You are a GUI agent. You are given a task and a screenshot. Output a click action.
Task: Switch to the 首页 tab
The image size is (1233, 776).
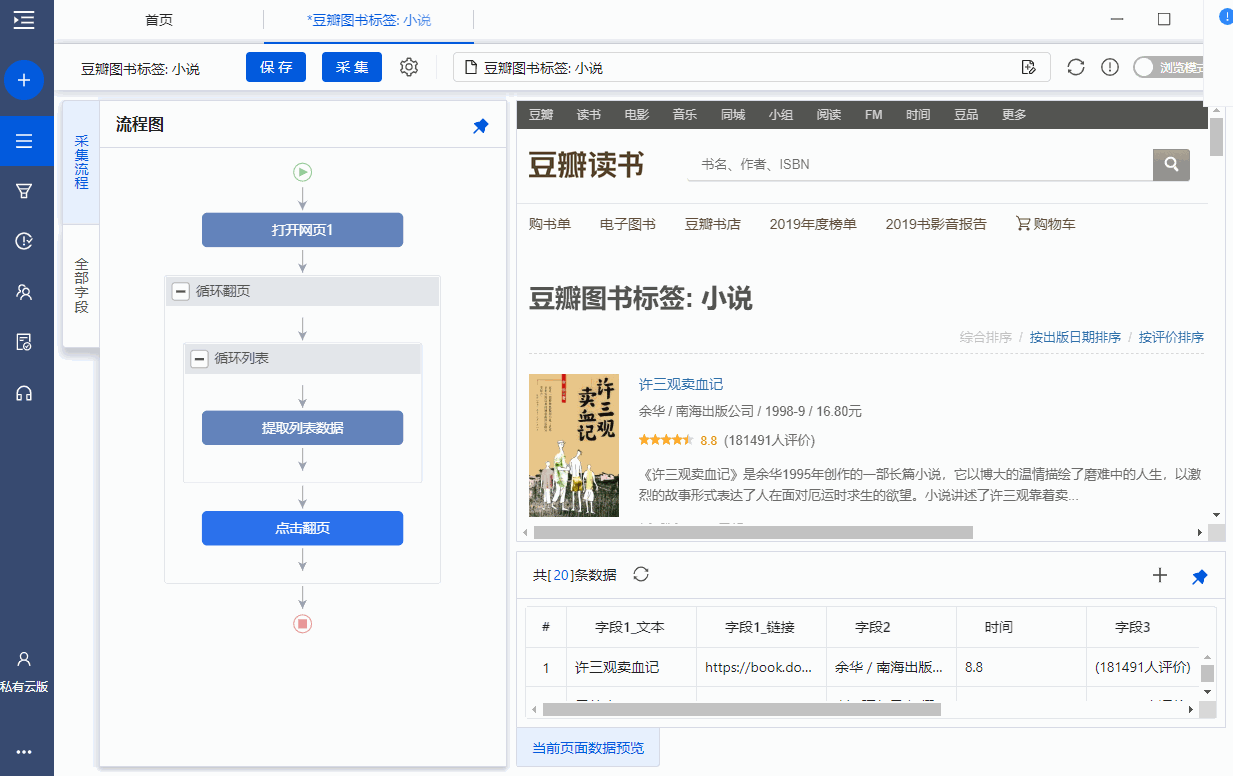(159, 20)
